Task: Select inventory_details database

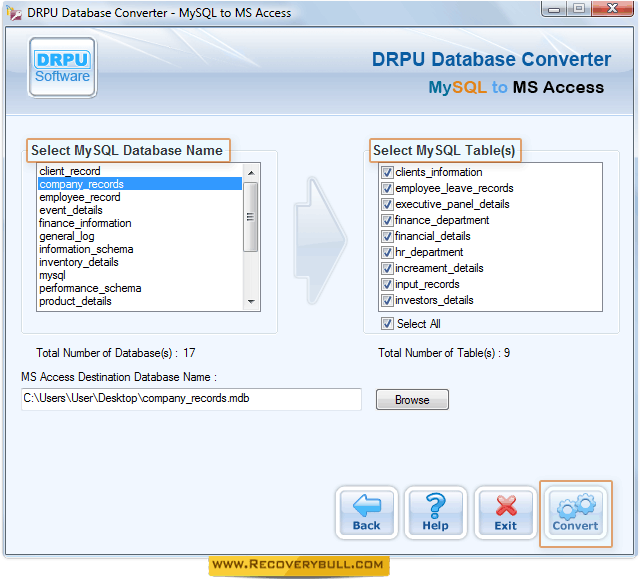Action: (x=140, y=262)
